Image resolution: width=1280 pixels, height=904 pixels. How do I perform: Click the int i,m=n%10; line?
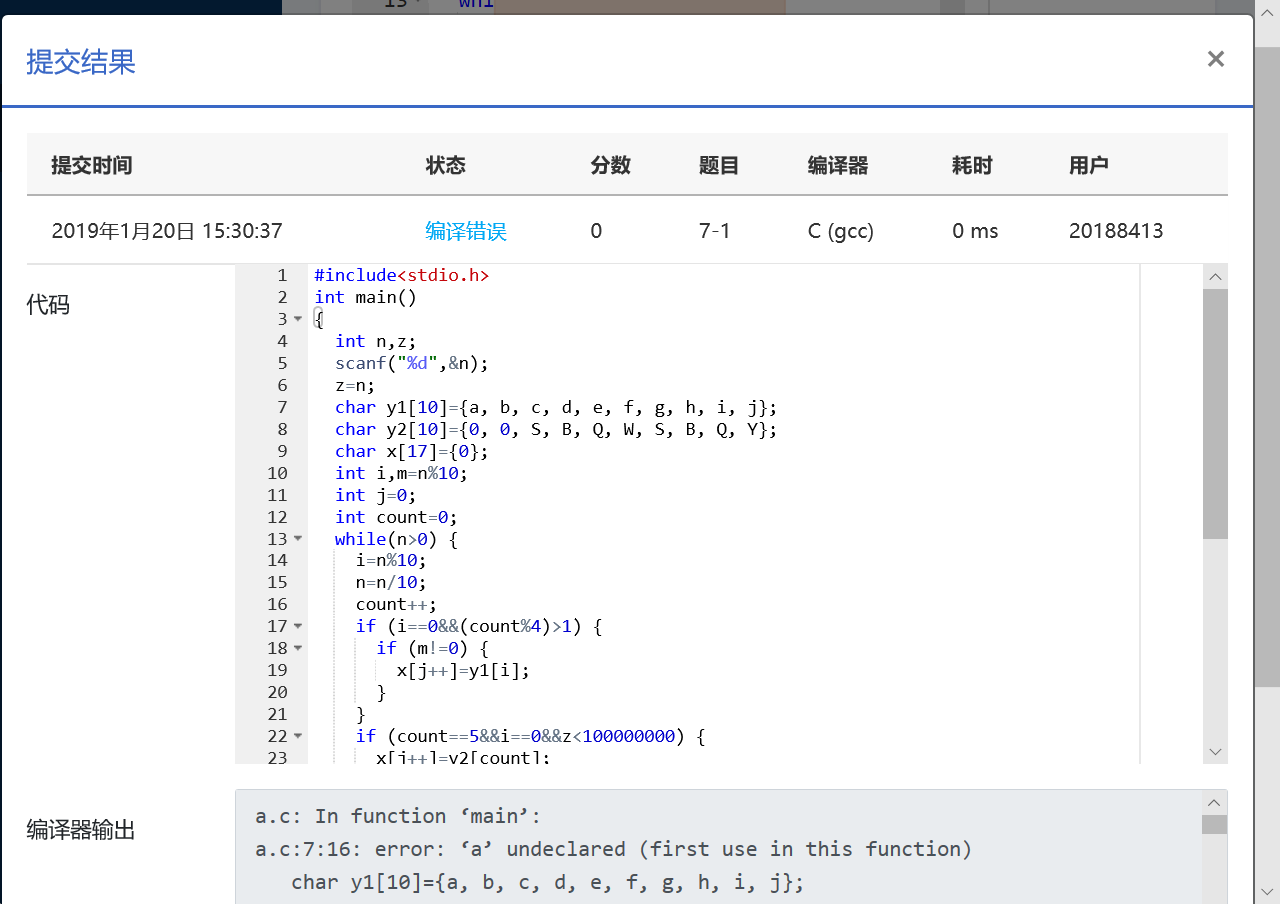(x=401, y=473)
